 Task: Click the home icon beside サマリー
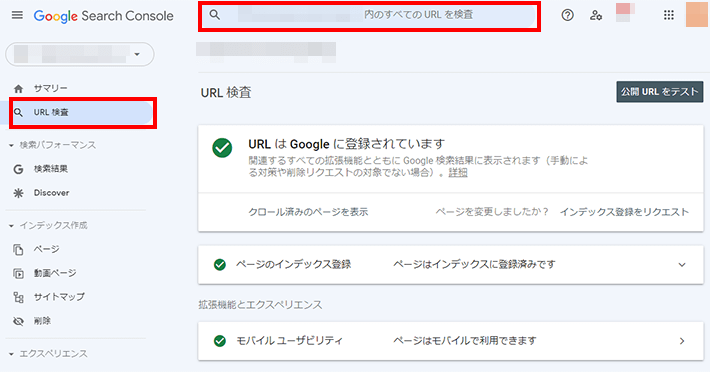pos(18,88)
